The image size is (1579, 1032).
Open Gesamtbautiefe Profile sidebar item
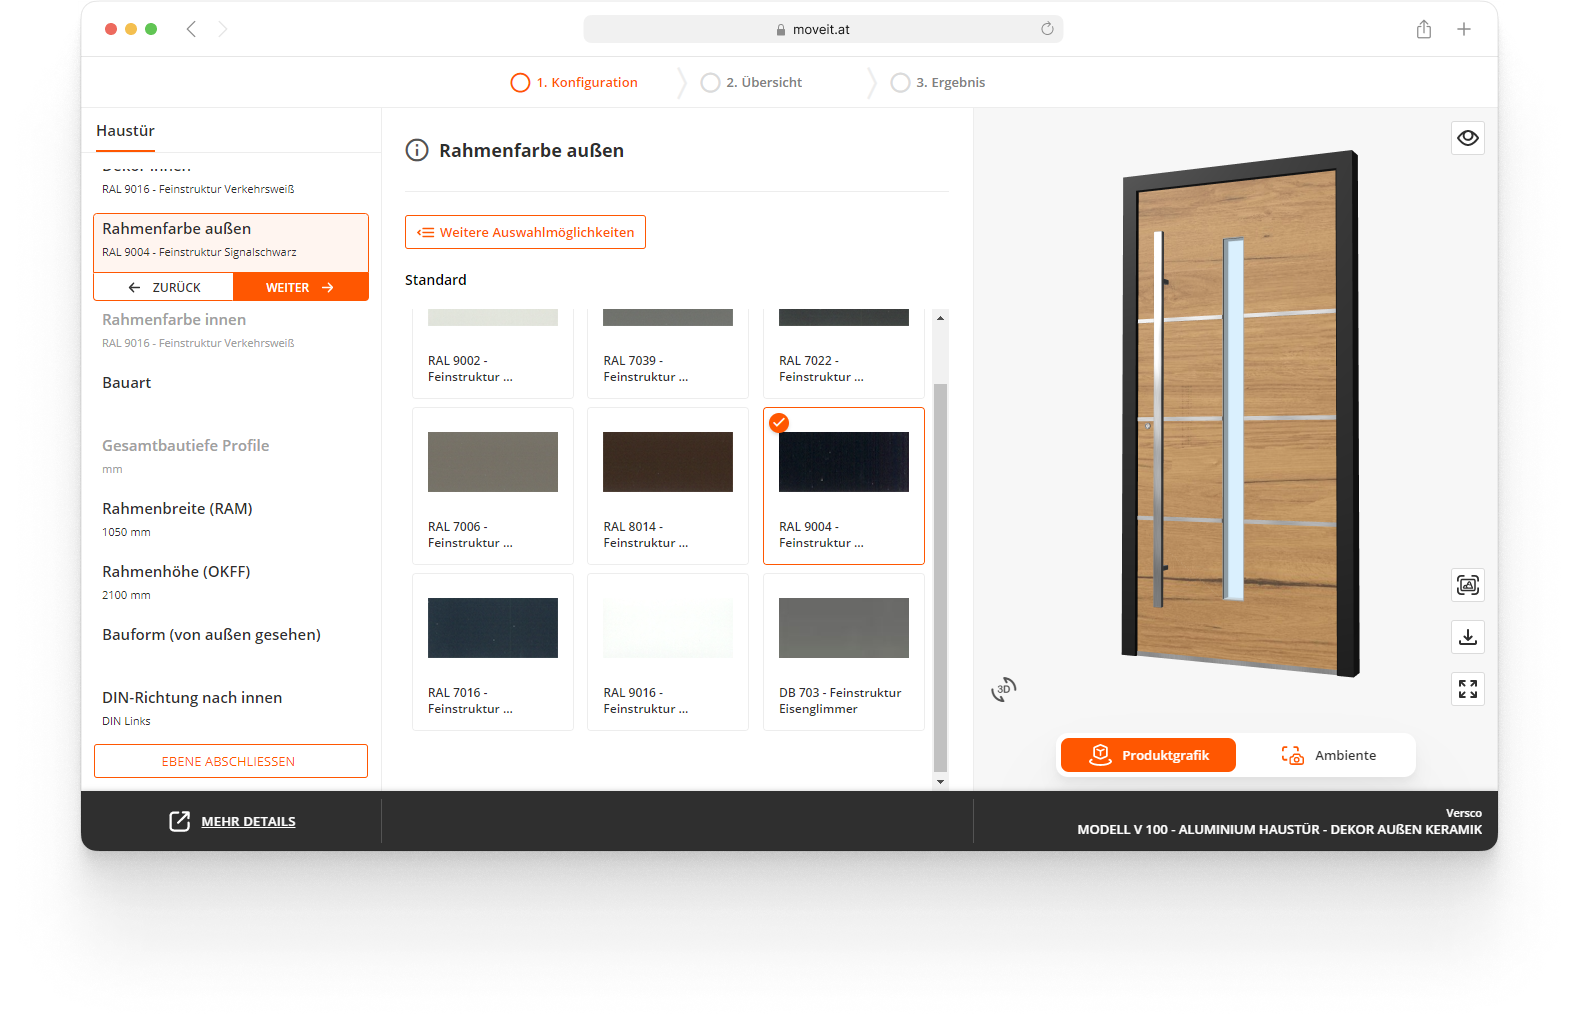[x=231, y=456]
